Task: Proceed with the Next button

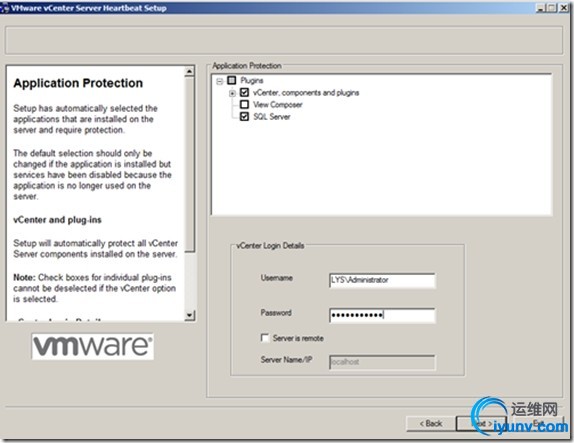Action: pyautogui.click(x=482, y=423)
